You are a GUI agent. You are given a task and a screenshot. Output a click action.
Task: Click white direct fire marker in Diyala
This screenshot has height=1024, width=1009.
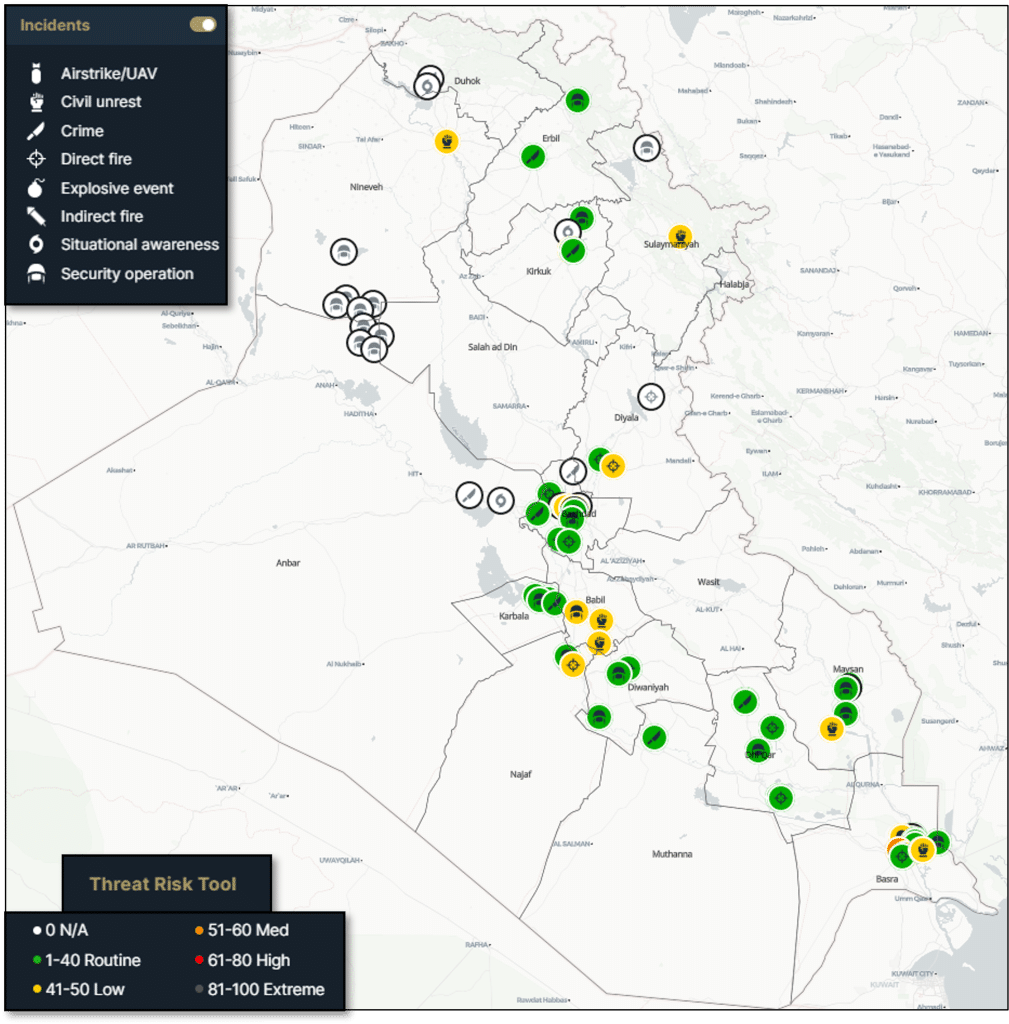pyautogui.click(x=651, y=396)
